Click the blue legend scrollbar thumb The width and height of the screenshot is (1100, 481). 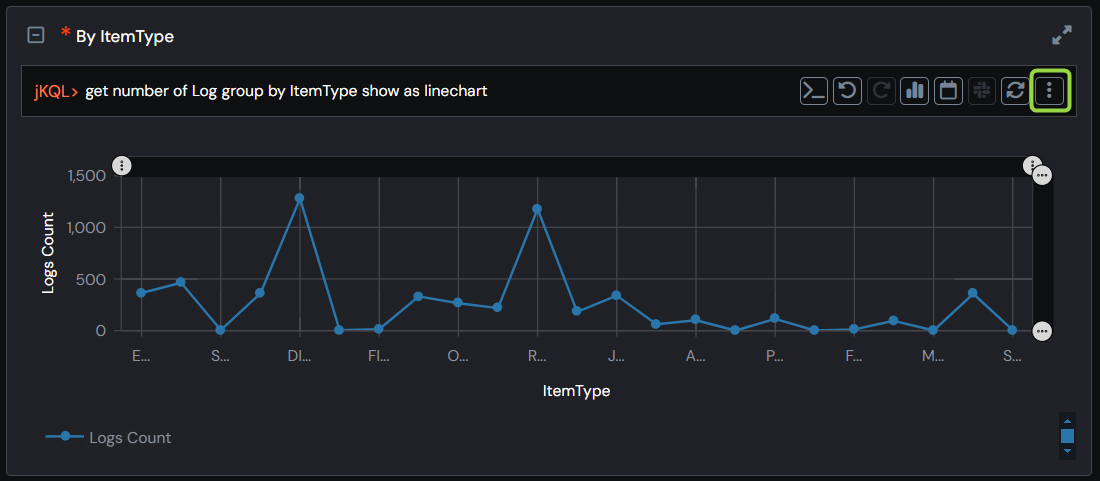pos(1067,436)
